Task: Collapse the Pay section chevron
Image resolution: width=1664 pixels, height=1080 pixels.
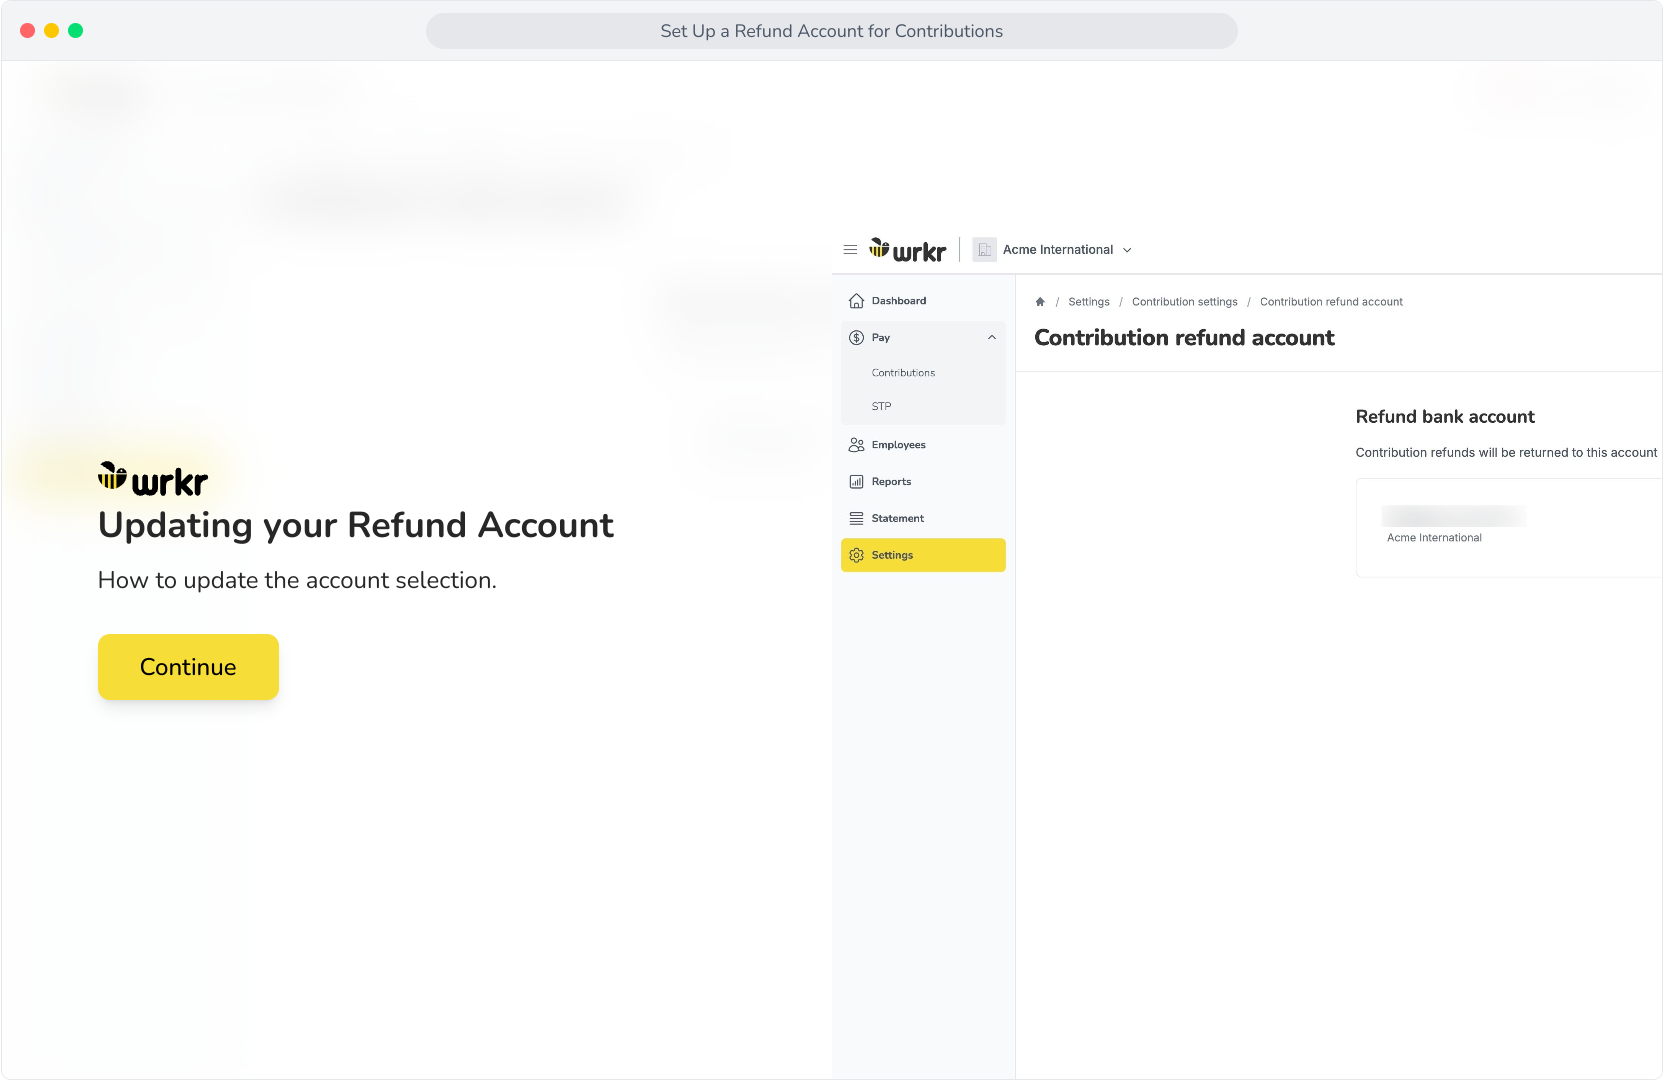Action: [x=992, y=338]
